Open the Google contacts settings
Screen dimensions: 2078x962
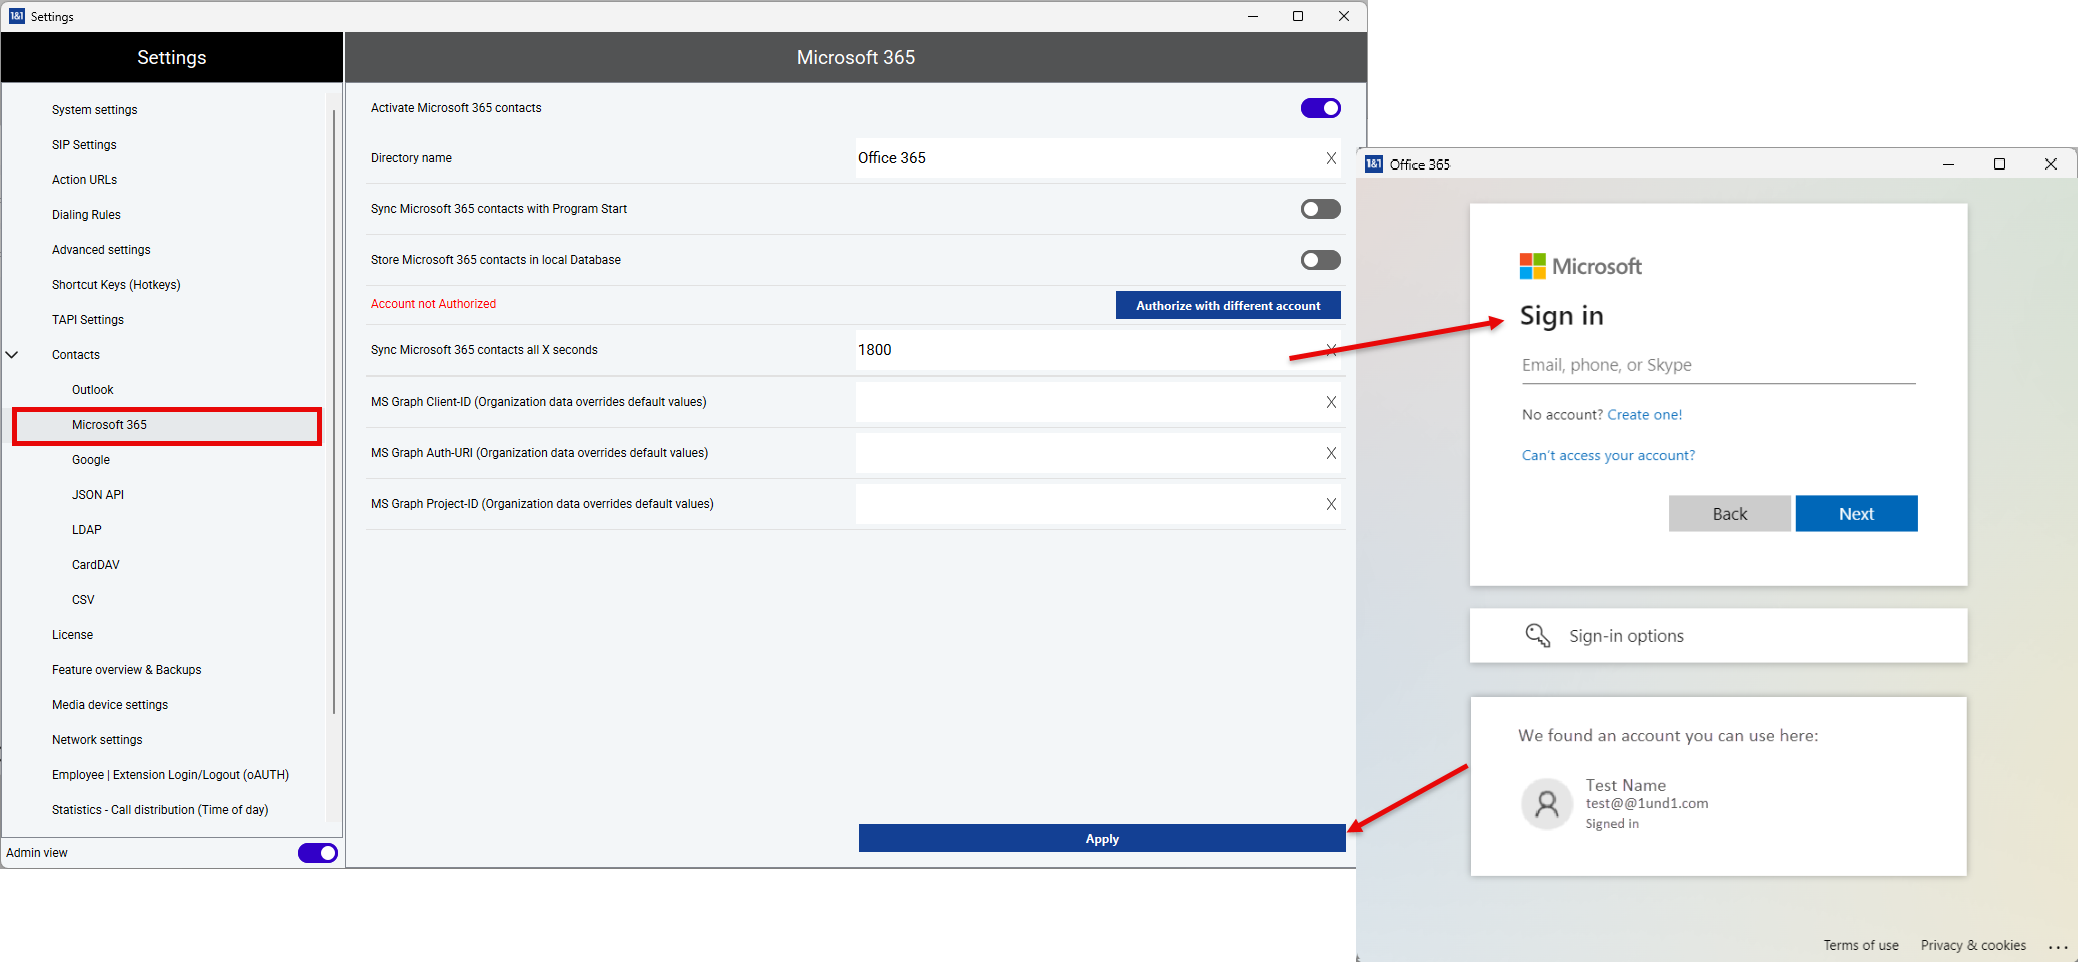[x=91, y=460]
